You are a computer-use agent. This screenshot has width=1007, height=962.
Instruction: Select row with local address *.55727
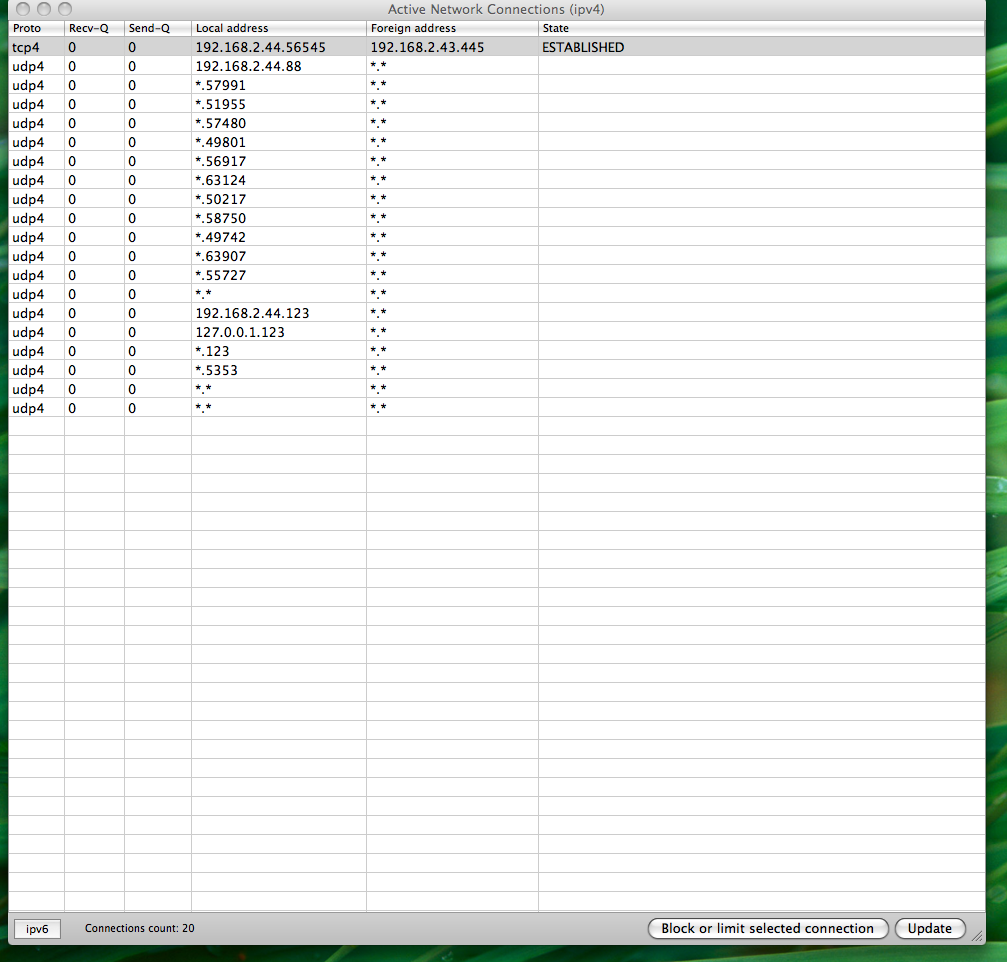pos(496,275)
